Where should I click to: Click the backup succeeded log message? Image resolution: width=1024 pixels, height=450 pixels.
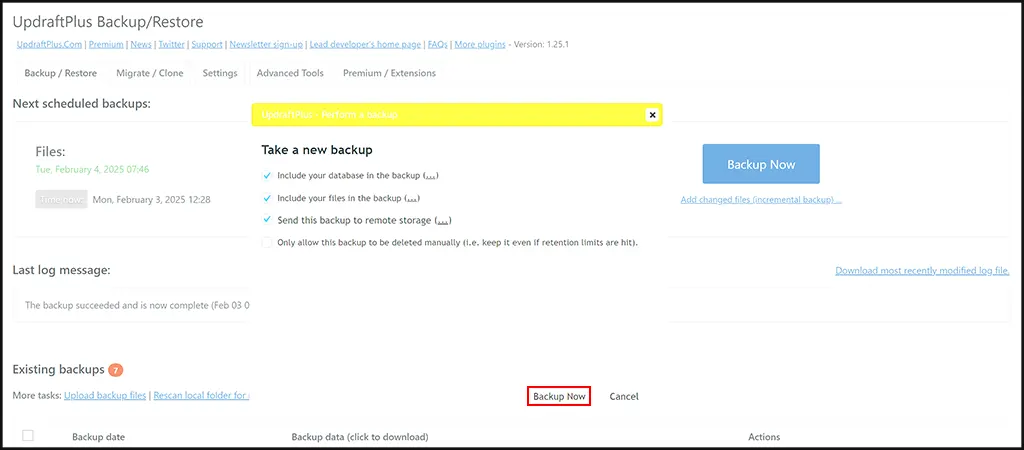pyautogui.click(x=137, y=305)
